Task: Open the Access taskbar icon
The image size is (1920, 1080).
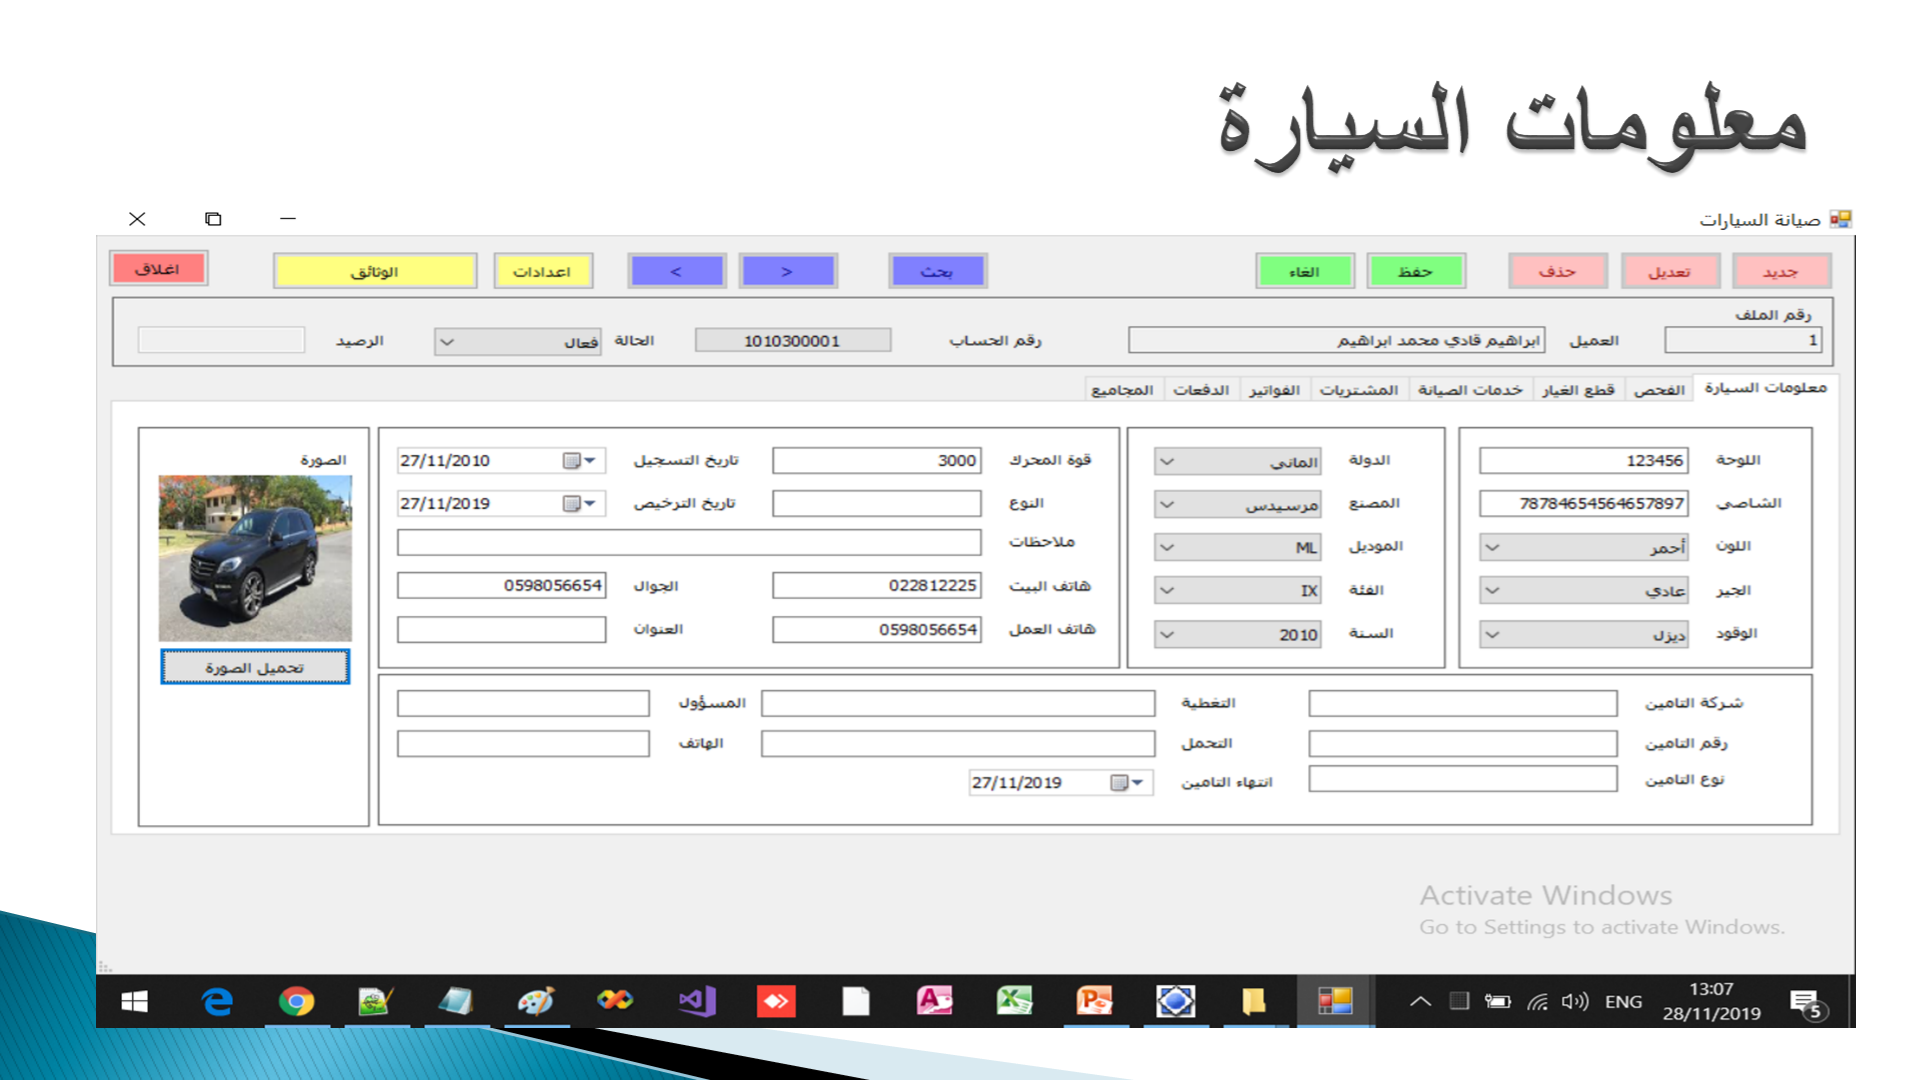Action: 934,1001
